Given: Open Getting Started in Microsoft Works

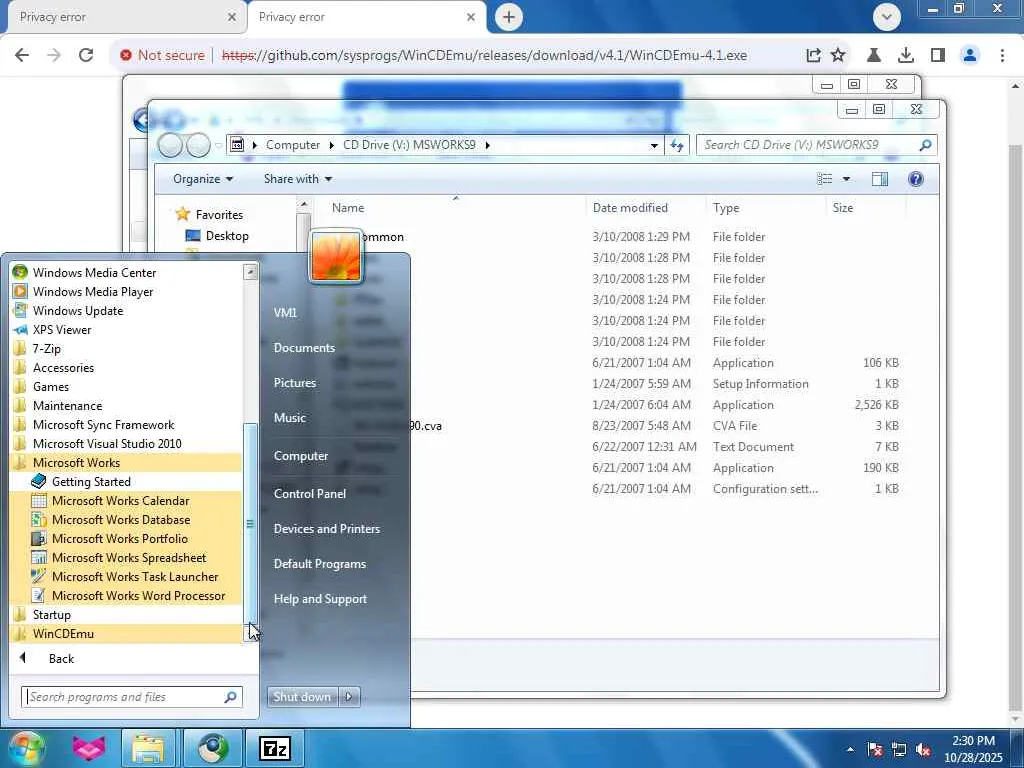Looking at the screenshot, I should point(91,481).
